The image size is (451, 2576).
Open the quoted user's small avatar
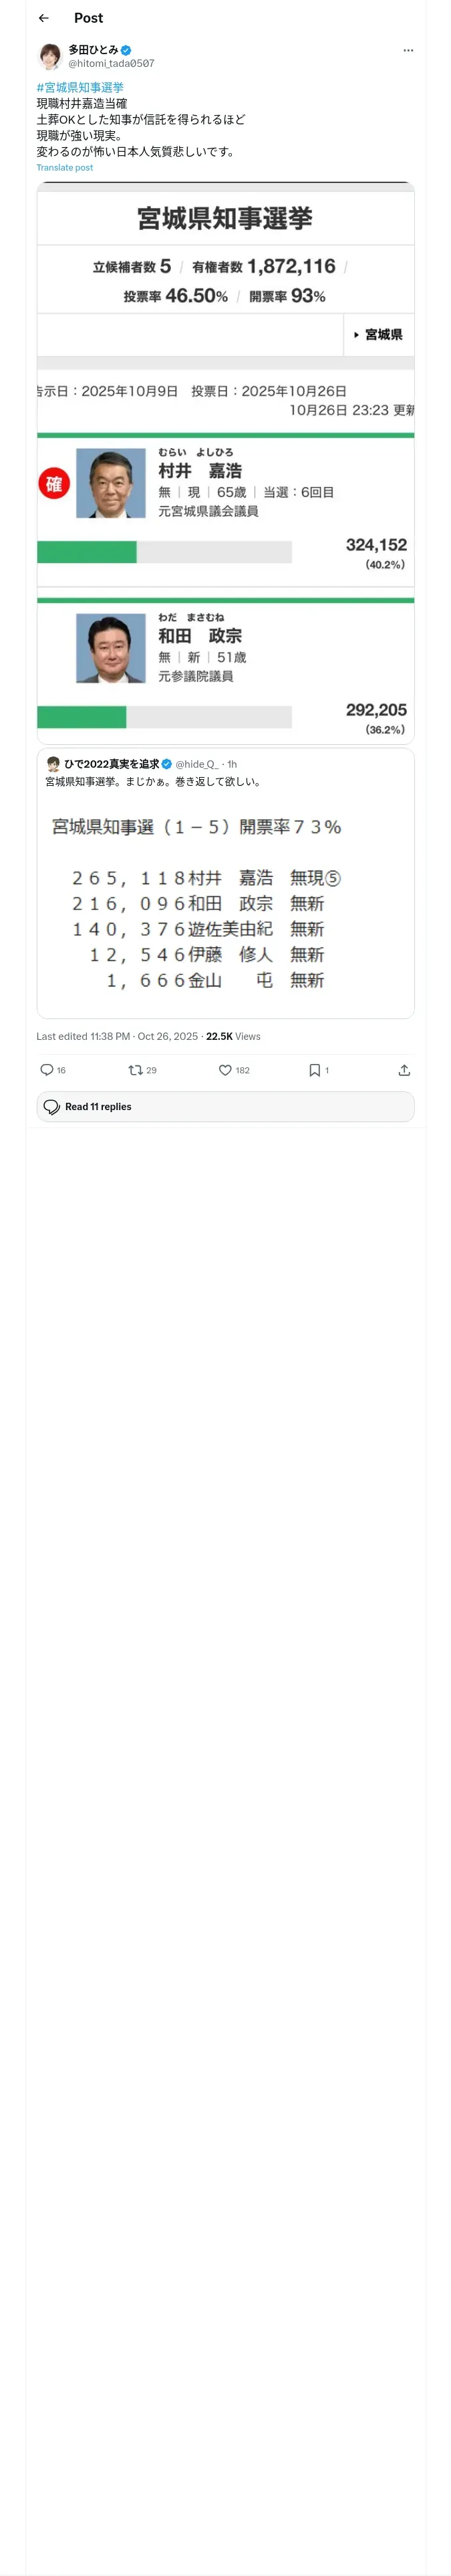coord(53,764)
